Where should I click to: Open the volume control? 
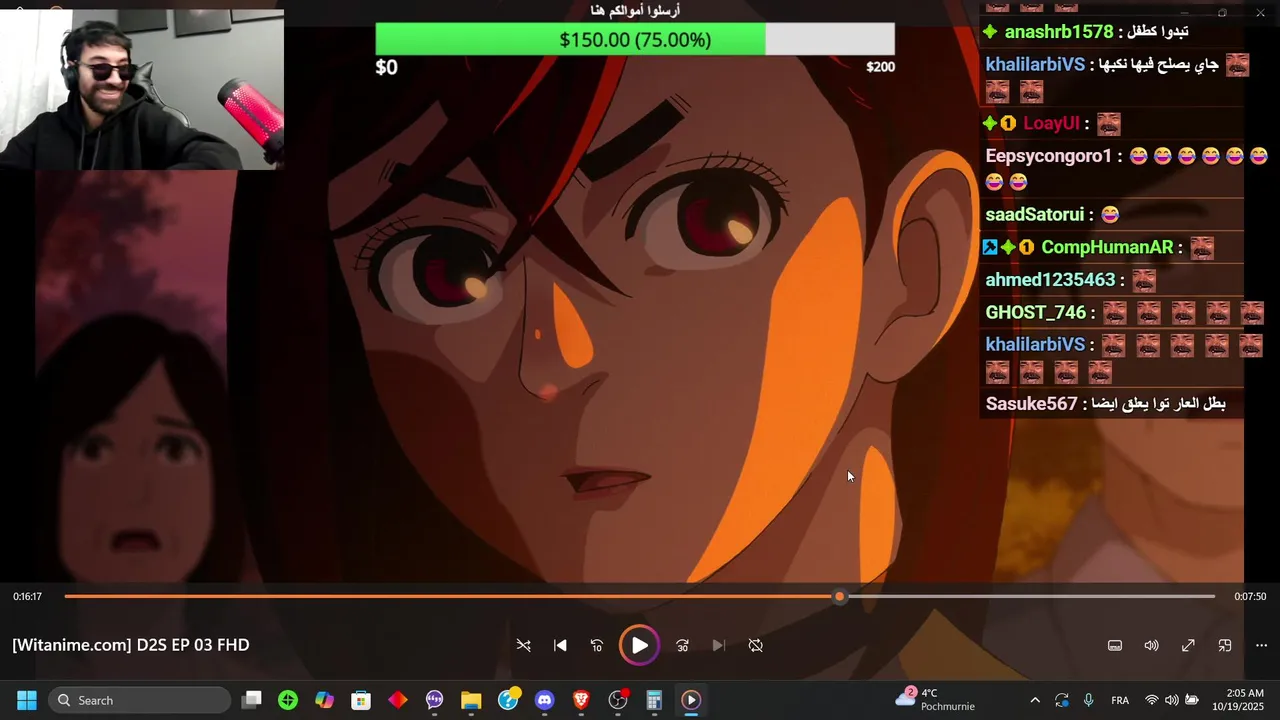click(1151, 646)
